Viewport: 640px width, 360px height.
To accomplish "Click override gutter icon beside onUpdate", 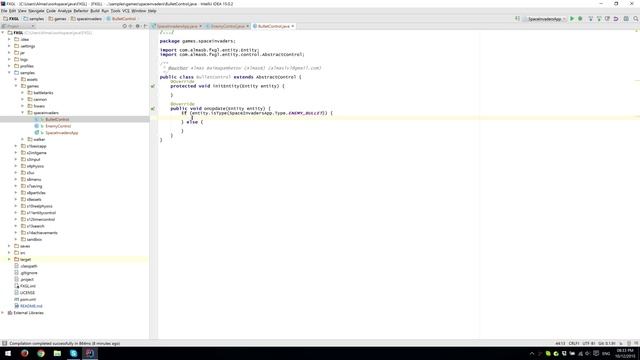I will [x=153, y=109].
